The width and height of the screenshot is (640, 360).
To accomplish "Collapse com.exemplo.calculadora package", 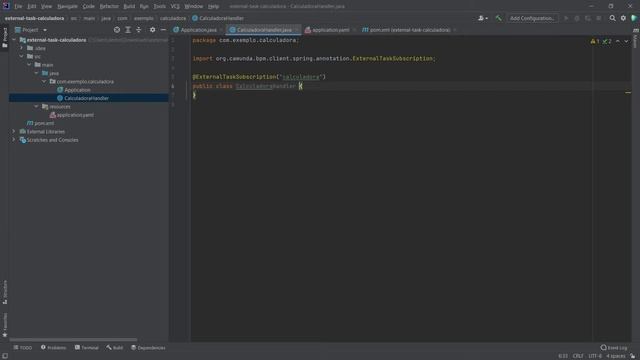I will [x=44, y=82].
